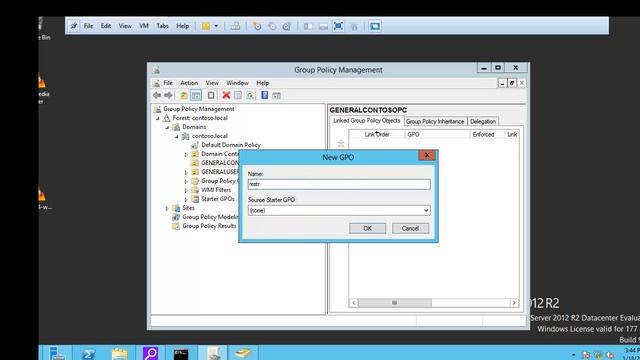Open PowerShell from the taskbar

click(x=88, y=353)
